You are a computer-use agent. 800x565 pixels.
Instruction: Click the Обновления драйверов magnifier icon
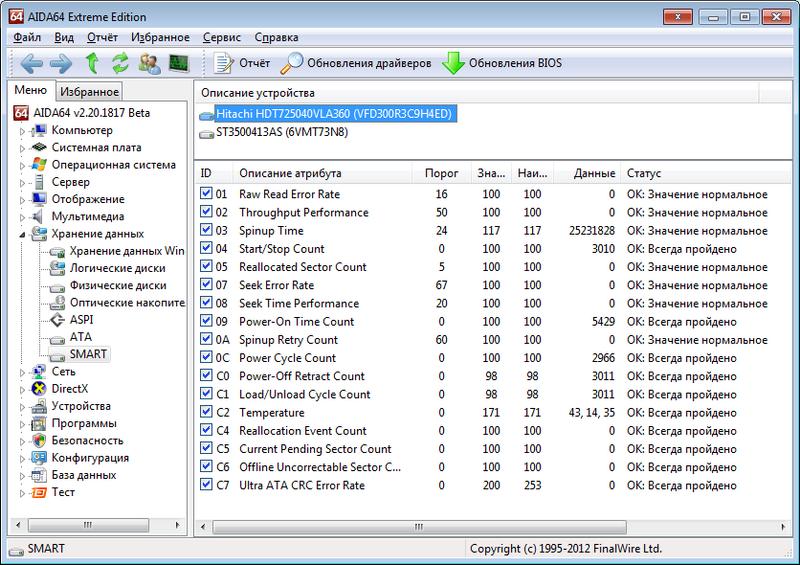[x=291, y=63]
